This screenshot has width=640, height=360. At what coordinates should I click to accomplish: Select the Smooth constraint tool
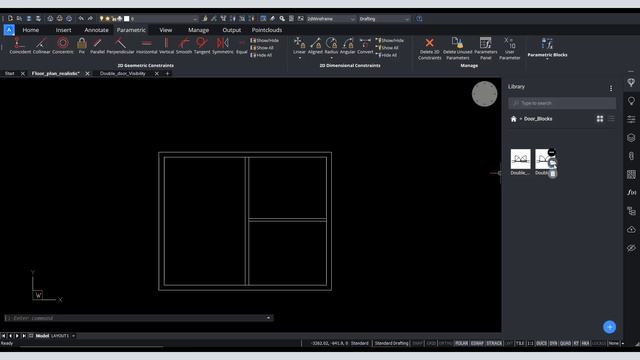click(x=184, y=45)
